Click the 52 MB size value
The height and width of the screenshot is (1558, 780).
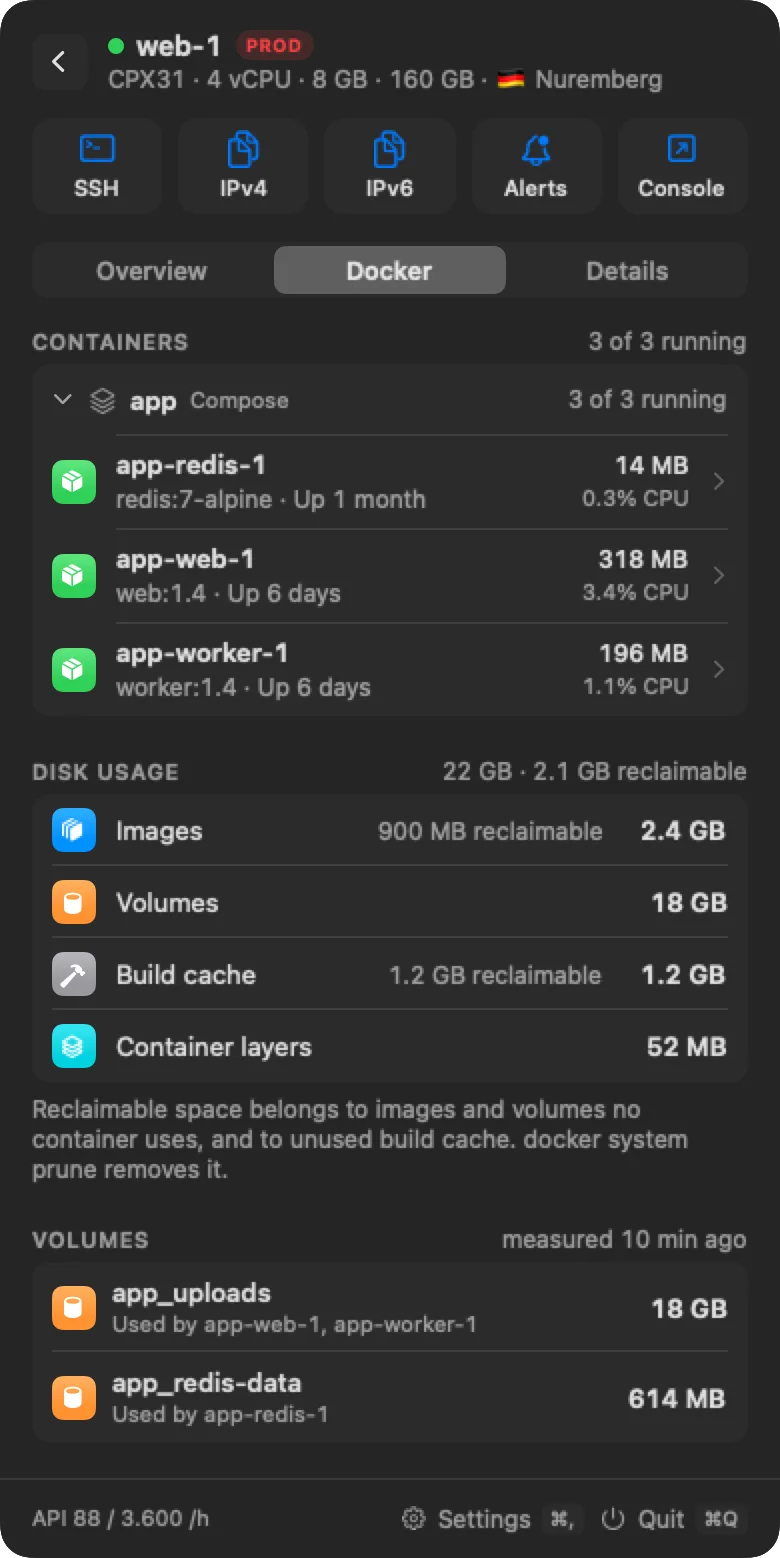686,1047
